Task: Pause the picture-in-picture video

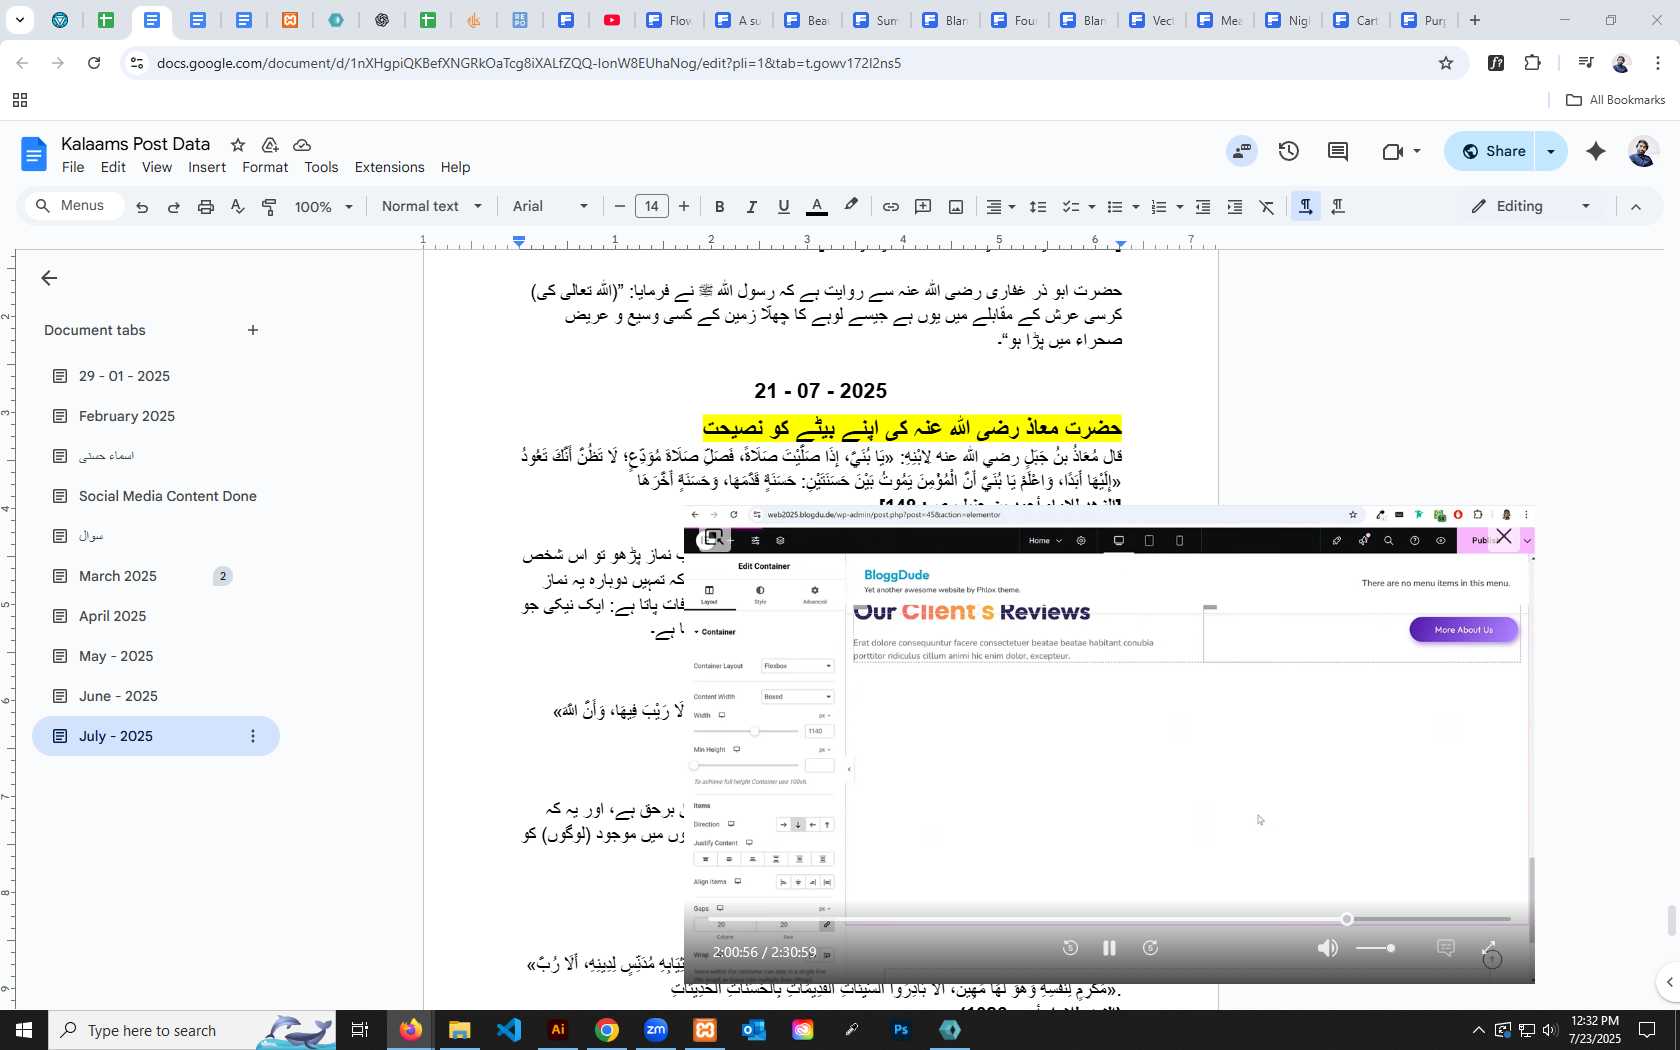Action: 1109,948
